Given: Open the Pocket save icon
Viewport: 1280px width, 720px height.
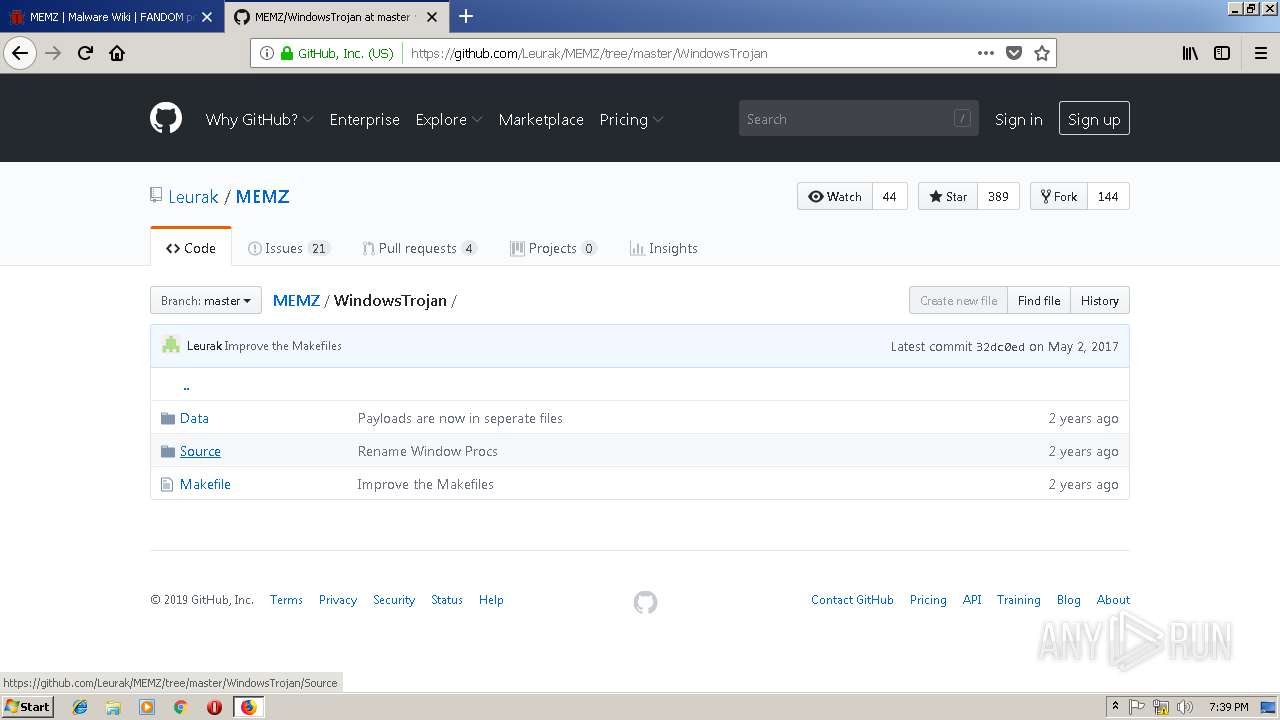Looking at the screenshot, I should point(1014,53).
